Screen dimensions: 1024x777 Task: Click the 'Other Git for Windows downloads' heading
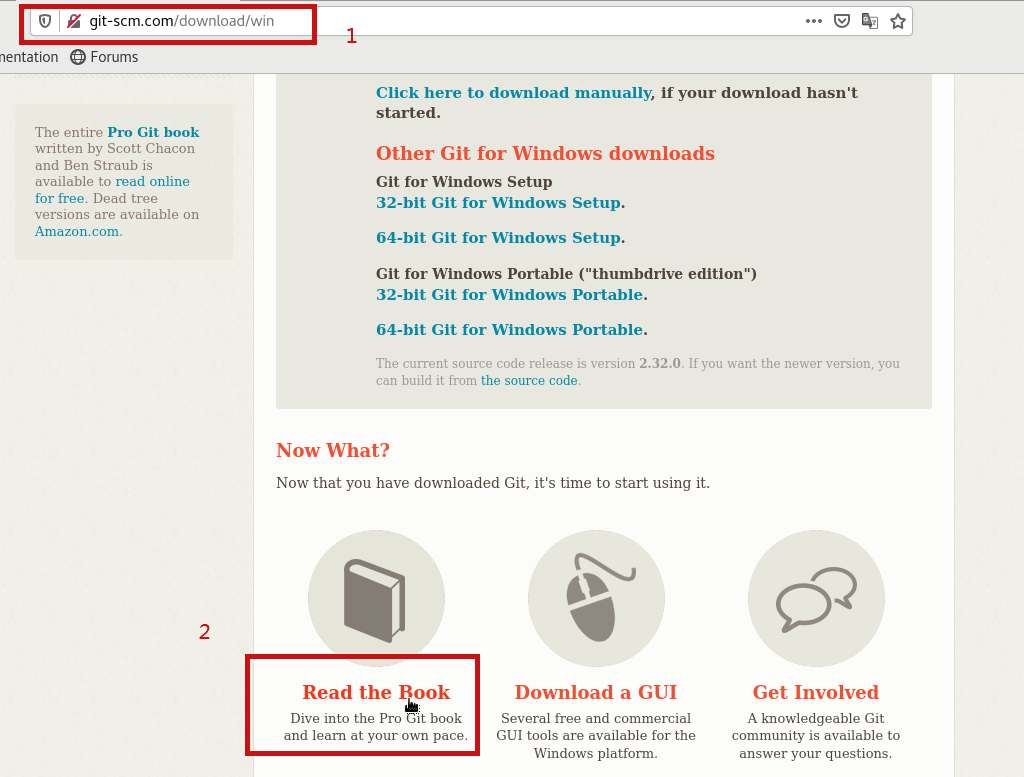pyautogui.click(x=545, y=153)
